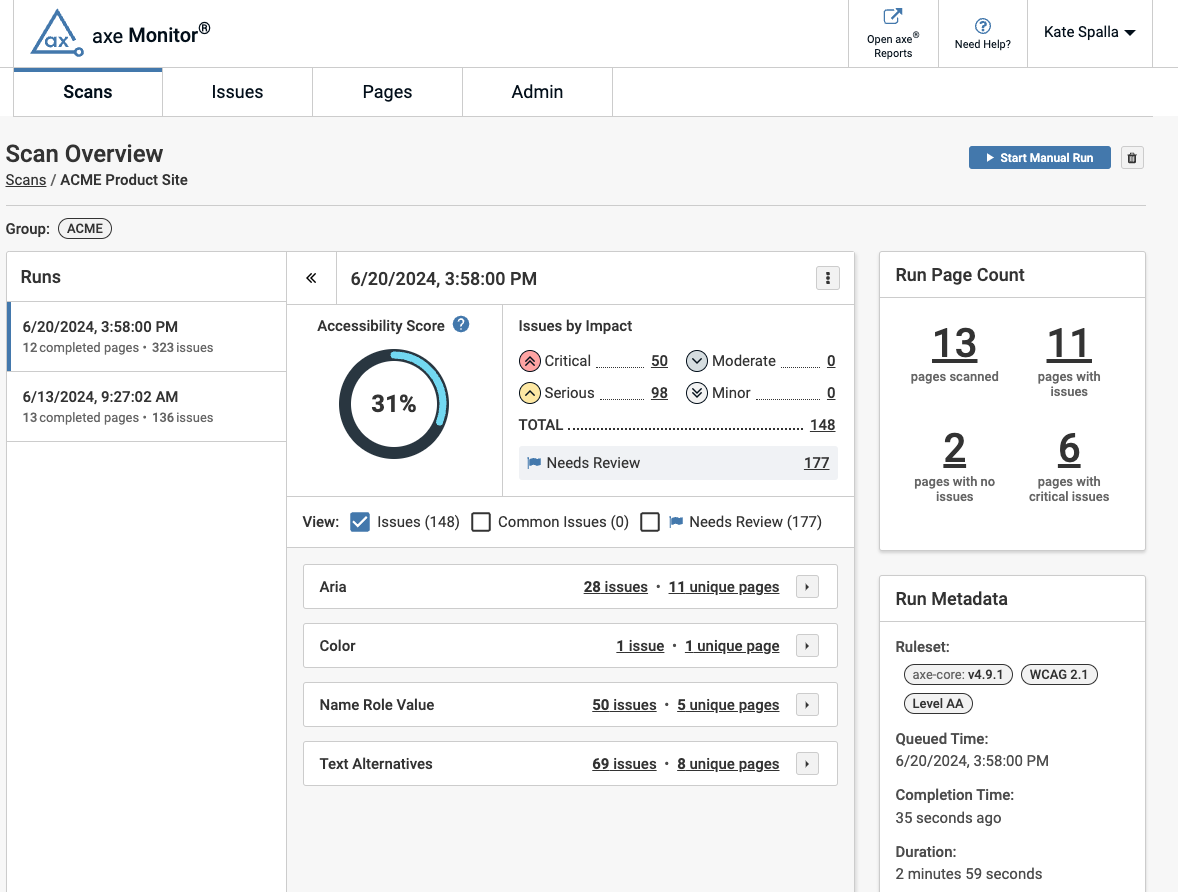Uncheck the Issues (148) checkbox
Image resolution: width=1178 pixels, height=892 pixels.
(360, 522)
